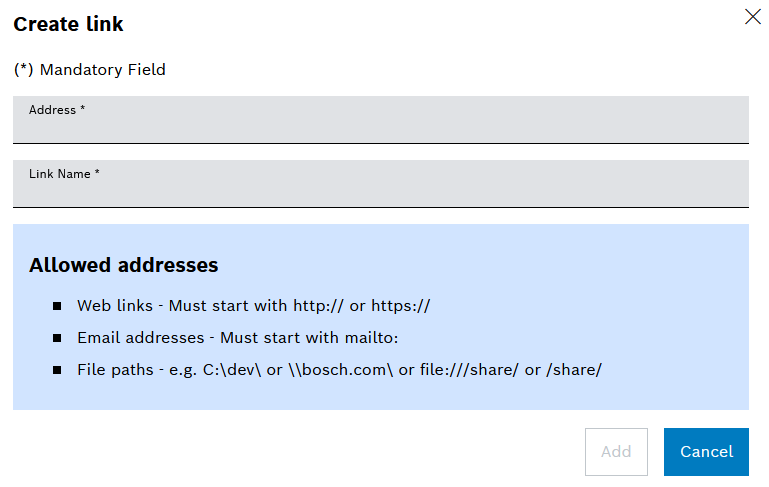Click the square bullet before File paths
Image resolution: width=769 pixels, height=487 pixels.
pos(57,370)
